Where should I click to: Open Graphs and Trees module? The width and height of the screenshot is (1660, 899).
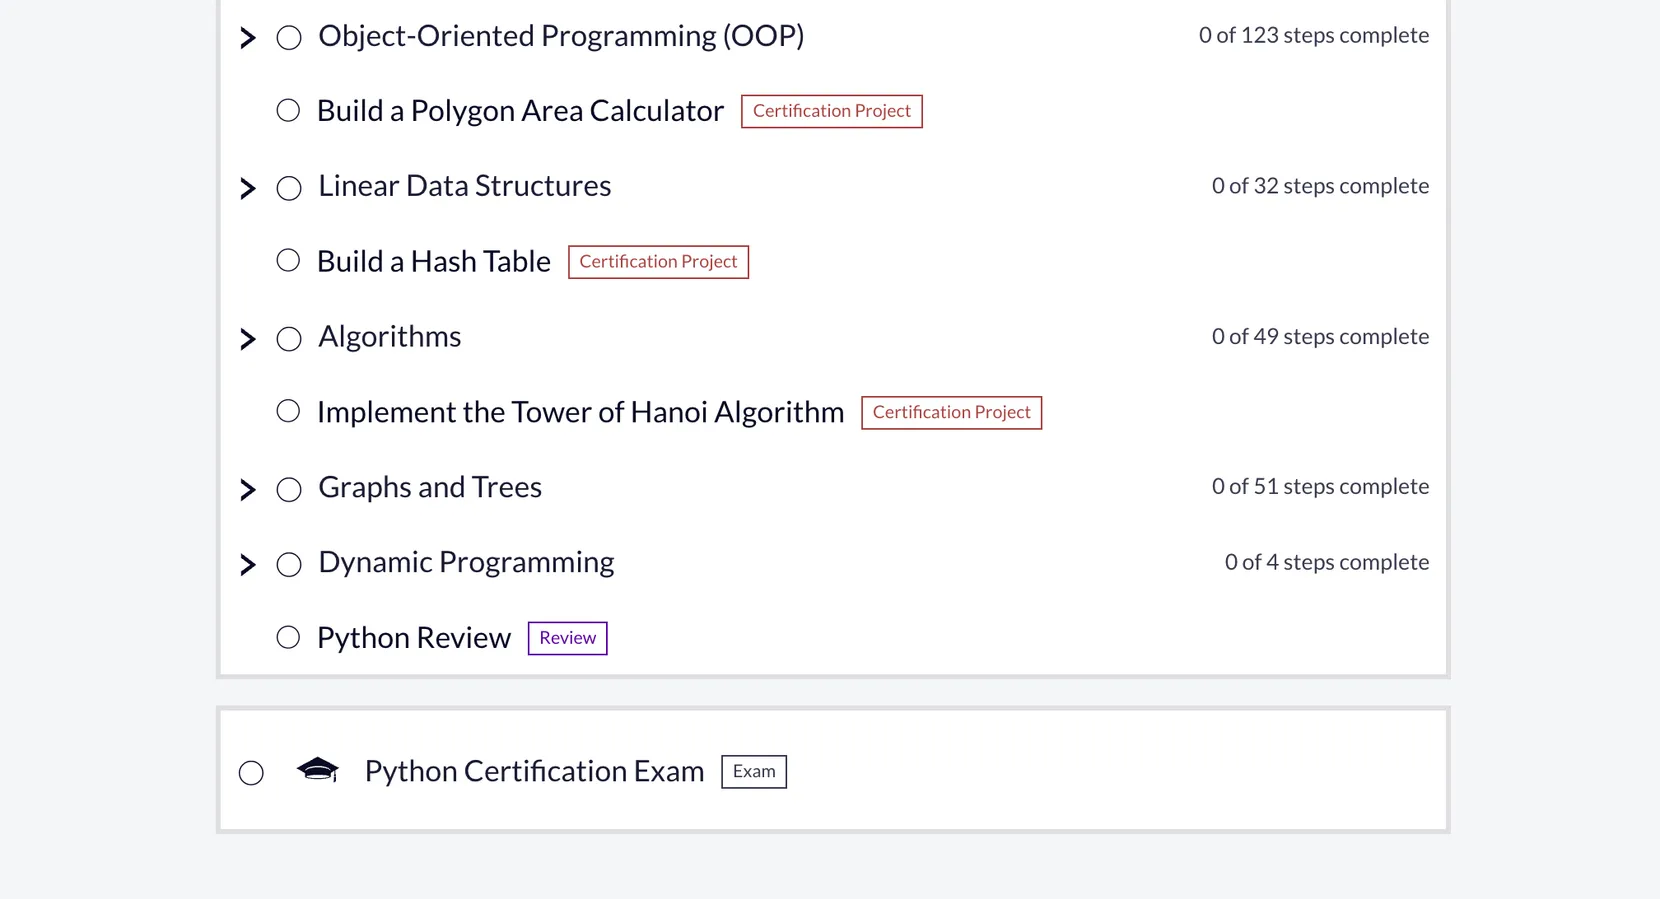click(x=430, y=487)
